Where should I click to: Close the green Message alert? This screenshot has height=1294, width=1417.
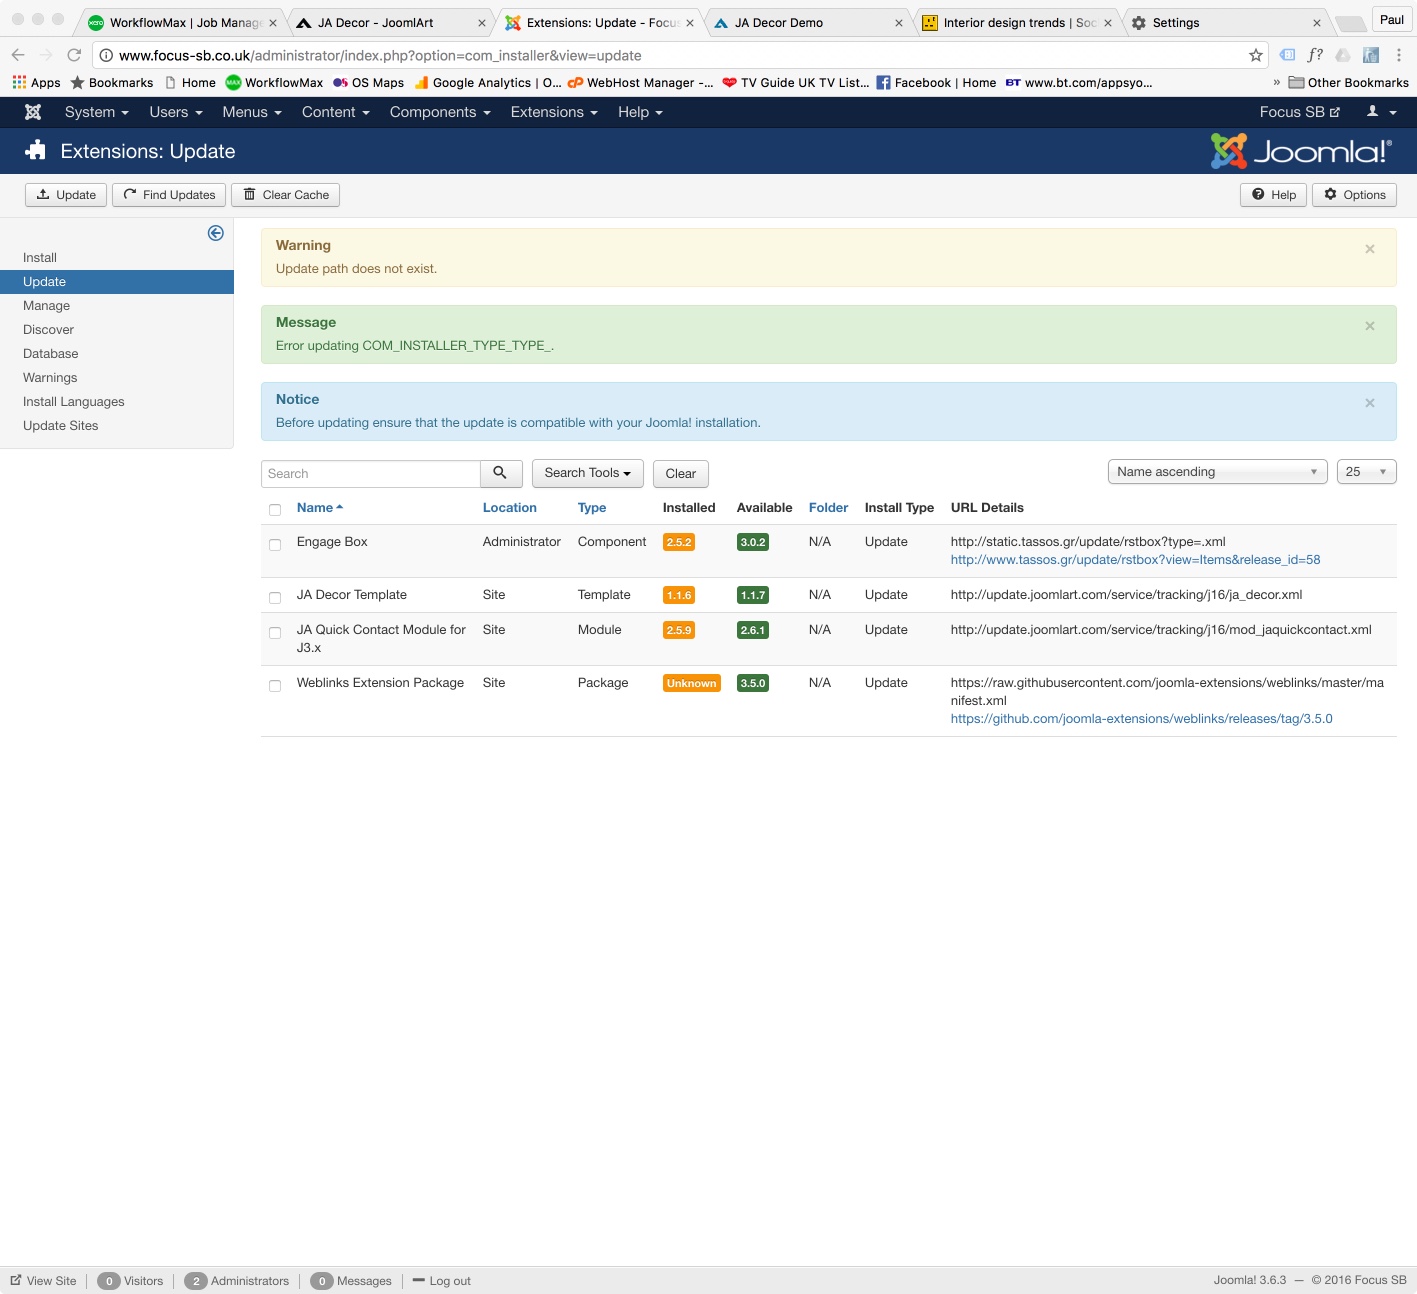pyautogui.click(x=1369, y=326)
